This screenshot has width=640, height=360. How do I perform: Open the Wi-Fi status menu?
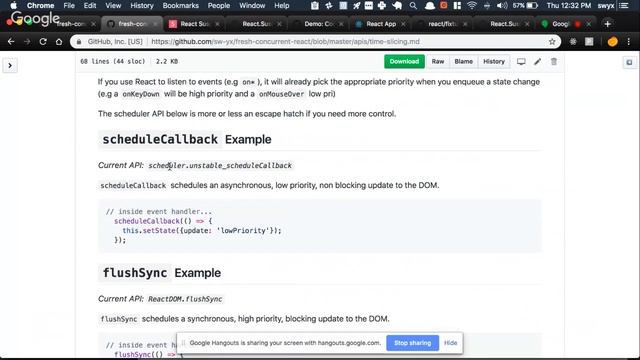(472, 6)
